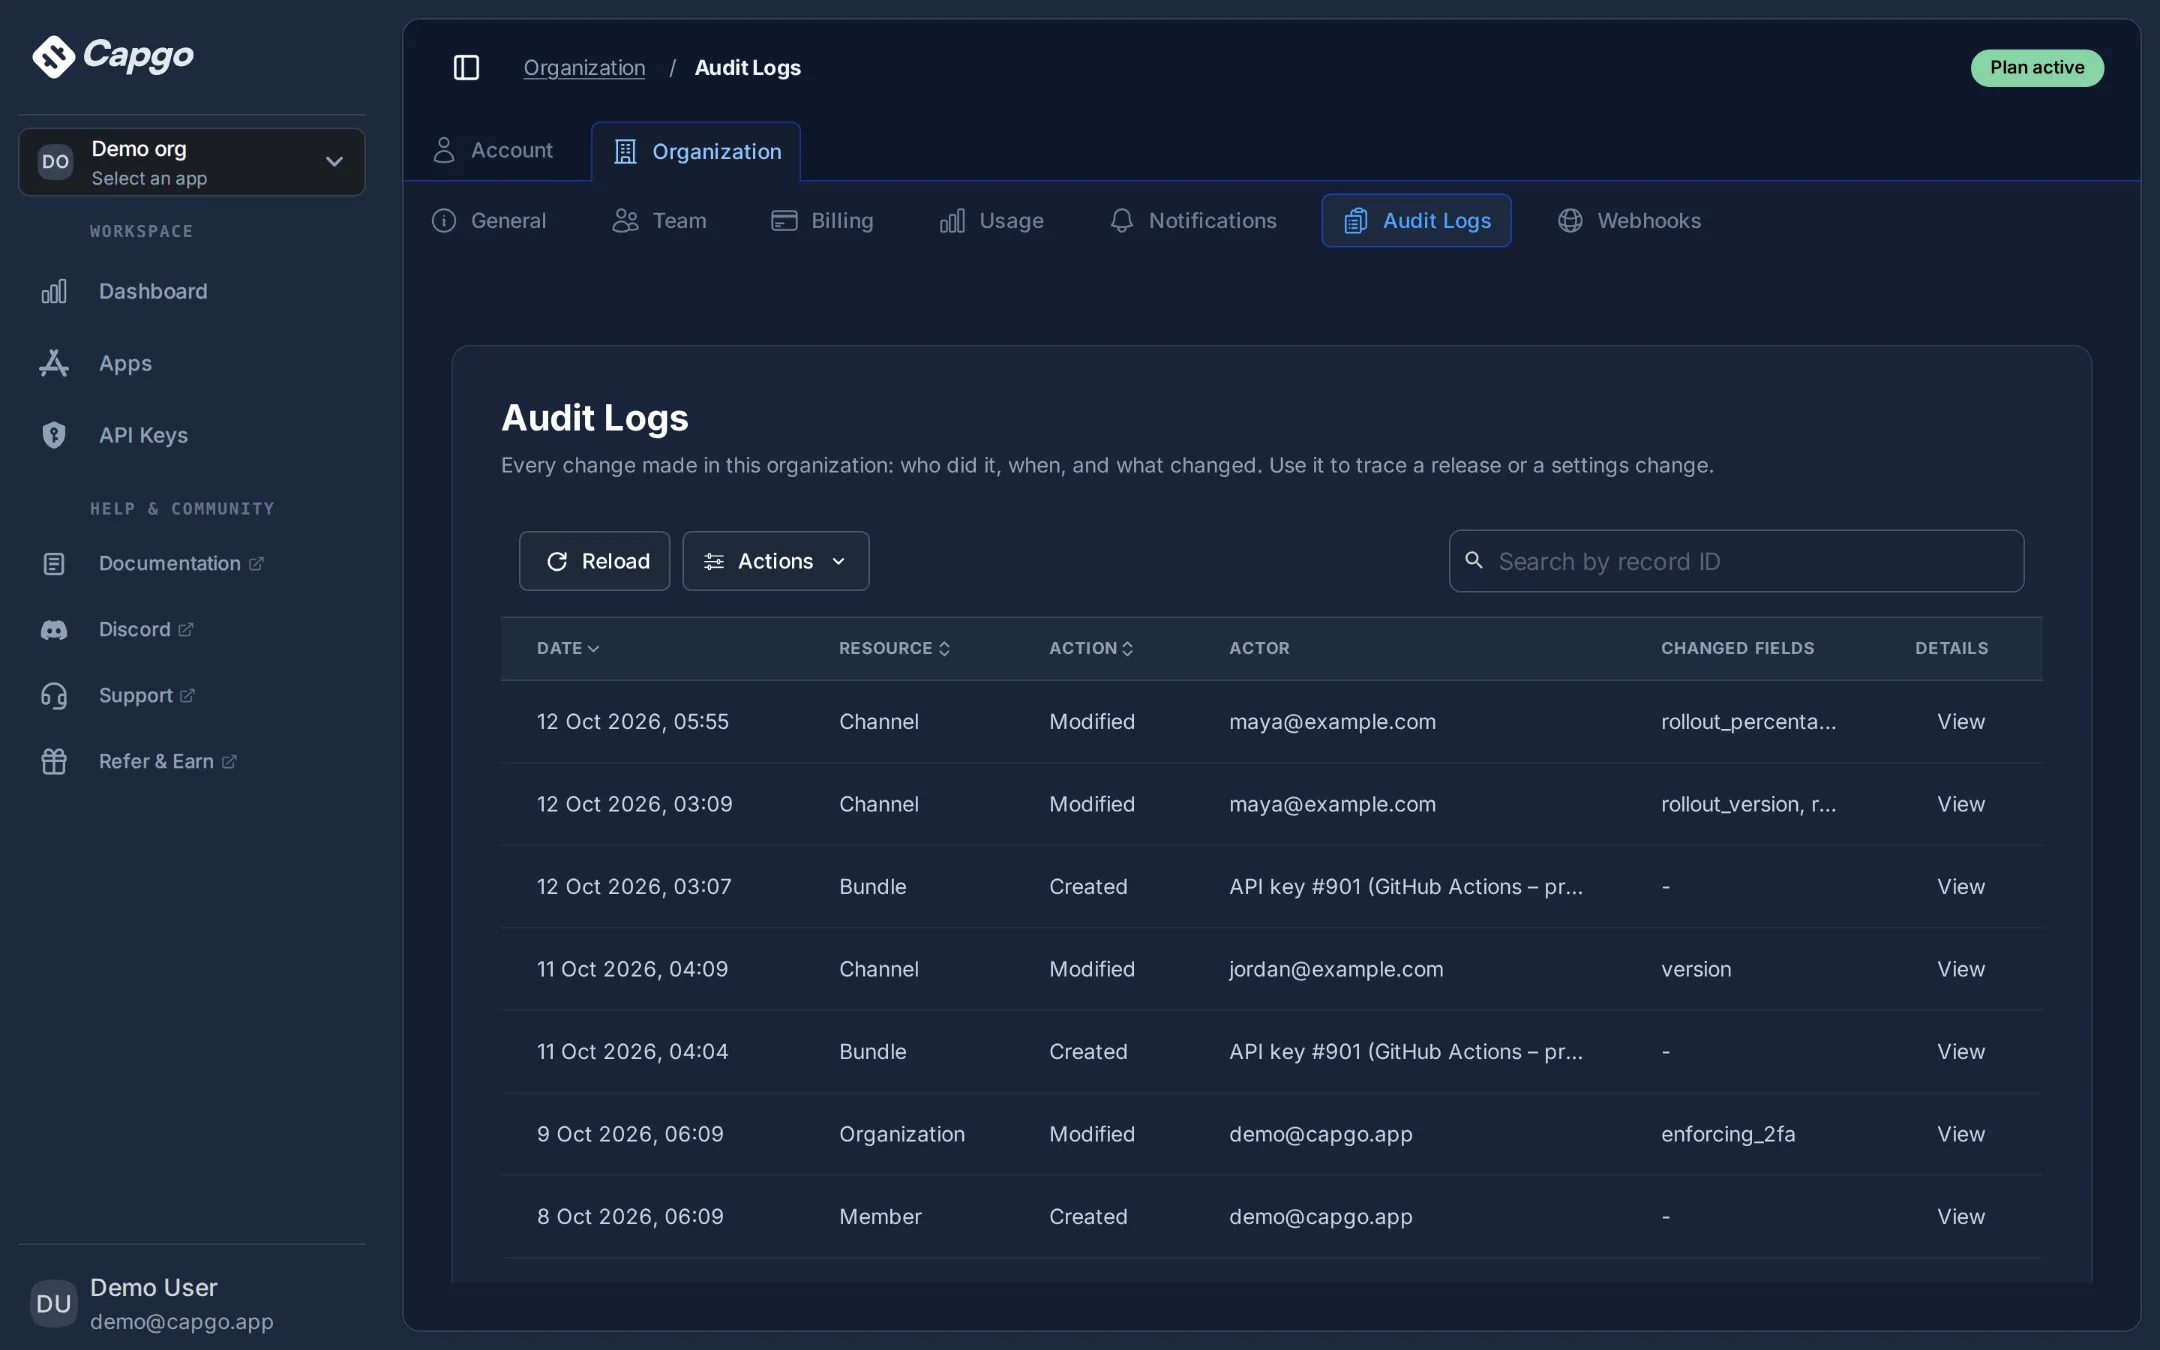
Task: Click the Capgo logo
Action: (112, 56)
